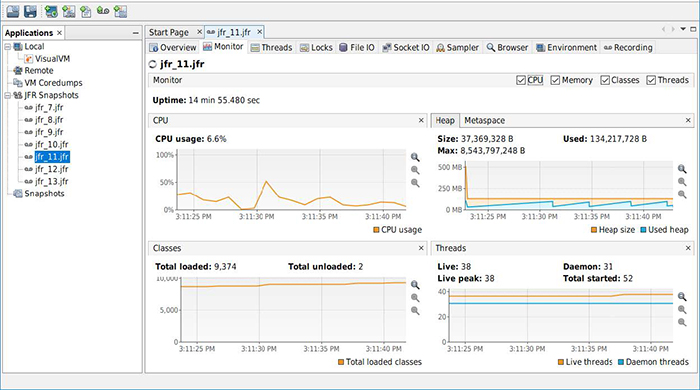
Task: Click the refresh spinner icon next to jfr_11.jfr title
Action: (x=153, y=64)
